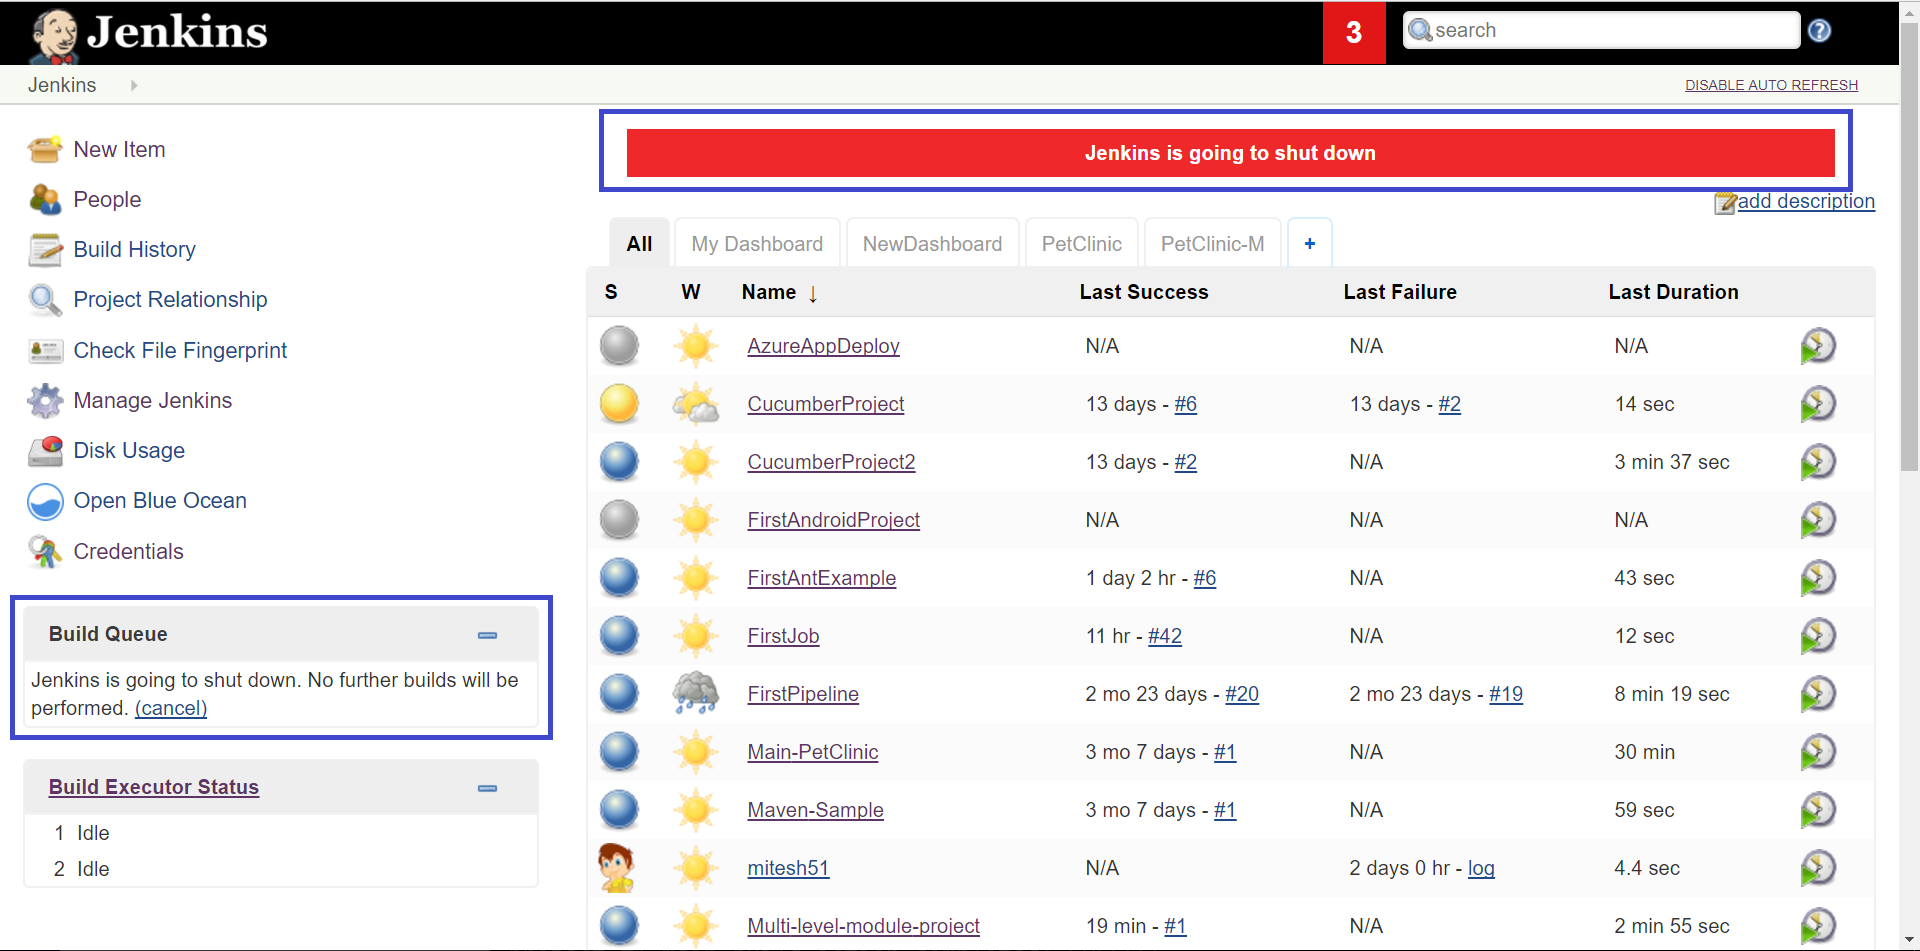Viewport: 1920px width, 951px height.
Task: Open FirstJob last success build #42
Action: pyautogui.click(x=1165, y=636)
